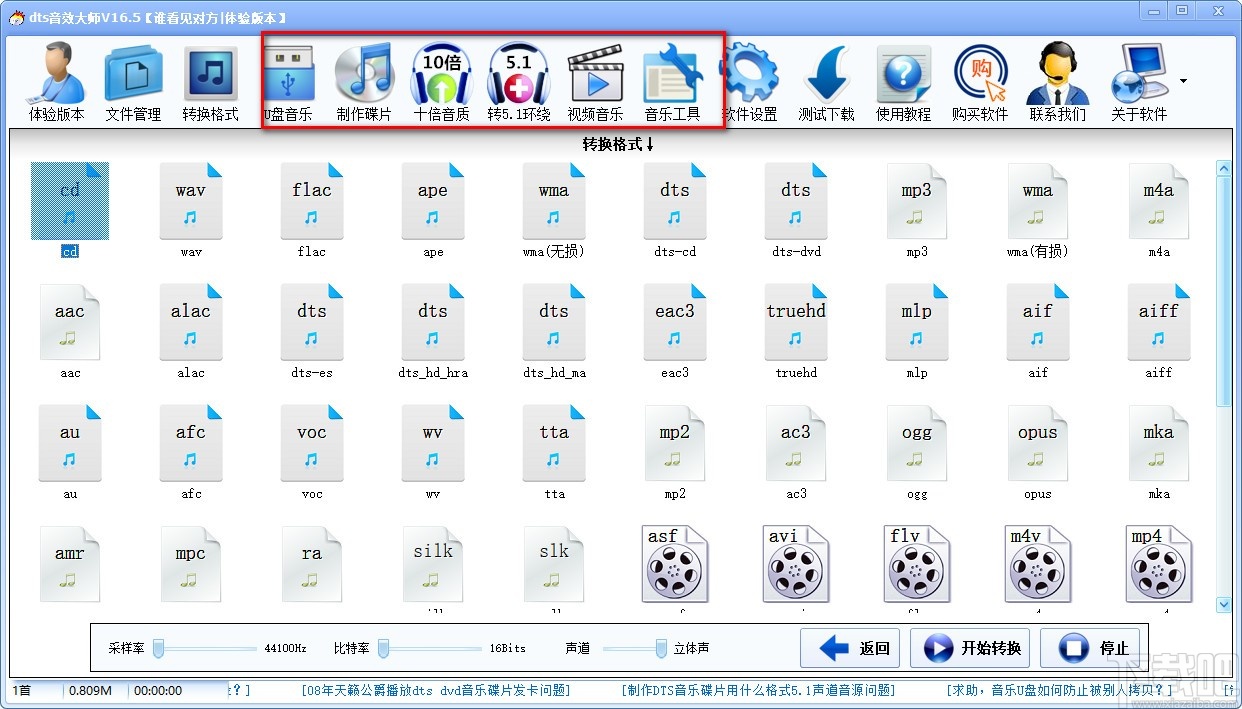Image resolution: width=1242 pixels, height=709 pixels.
Task: Click the 测试下载 download test icon
Action: point(826,80)
